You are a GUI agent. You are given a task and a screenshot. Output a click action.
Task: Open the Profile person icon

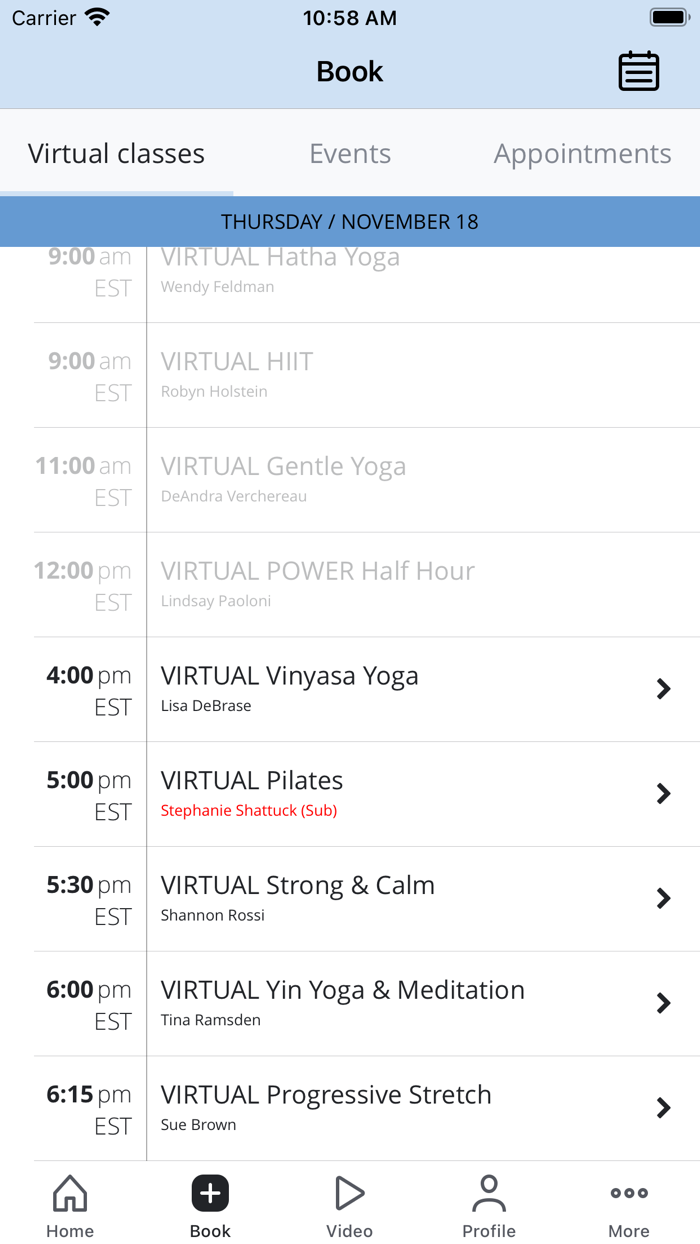pos(489,1193)
